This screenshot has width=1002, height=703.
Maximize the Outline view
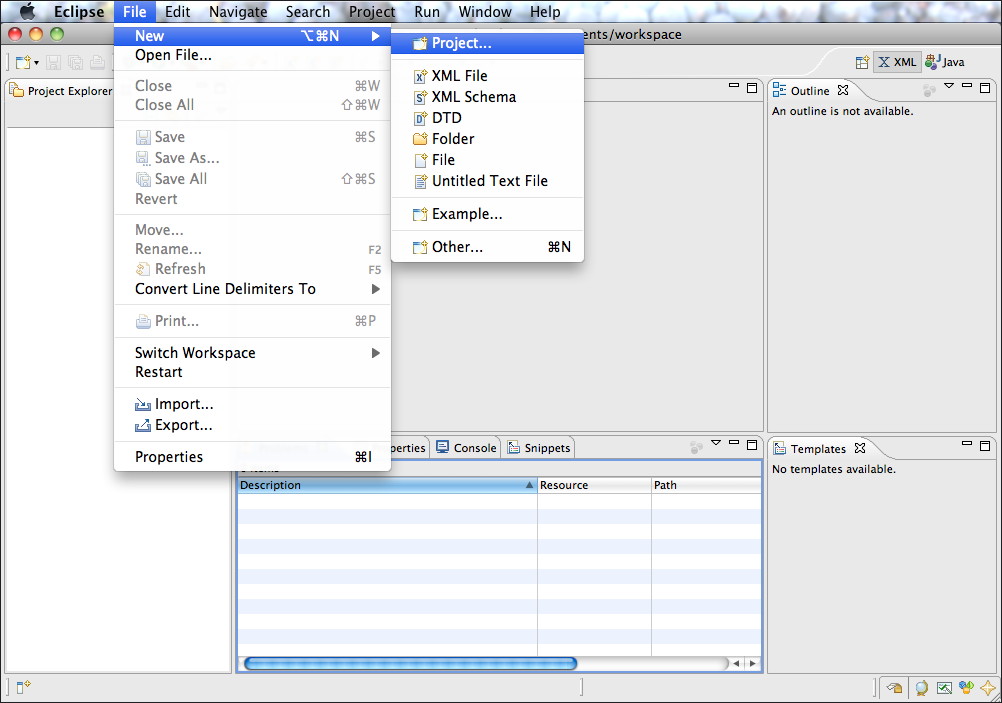[985, 88]
